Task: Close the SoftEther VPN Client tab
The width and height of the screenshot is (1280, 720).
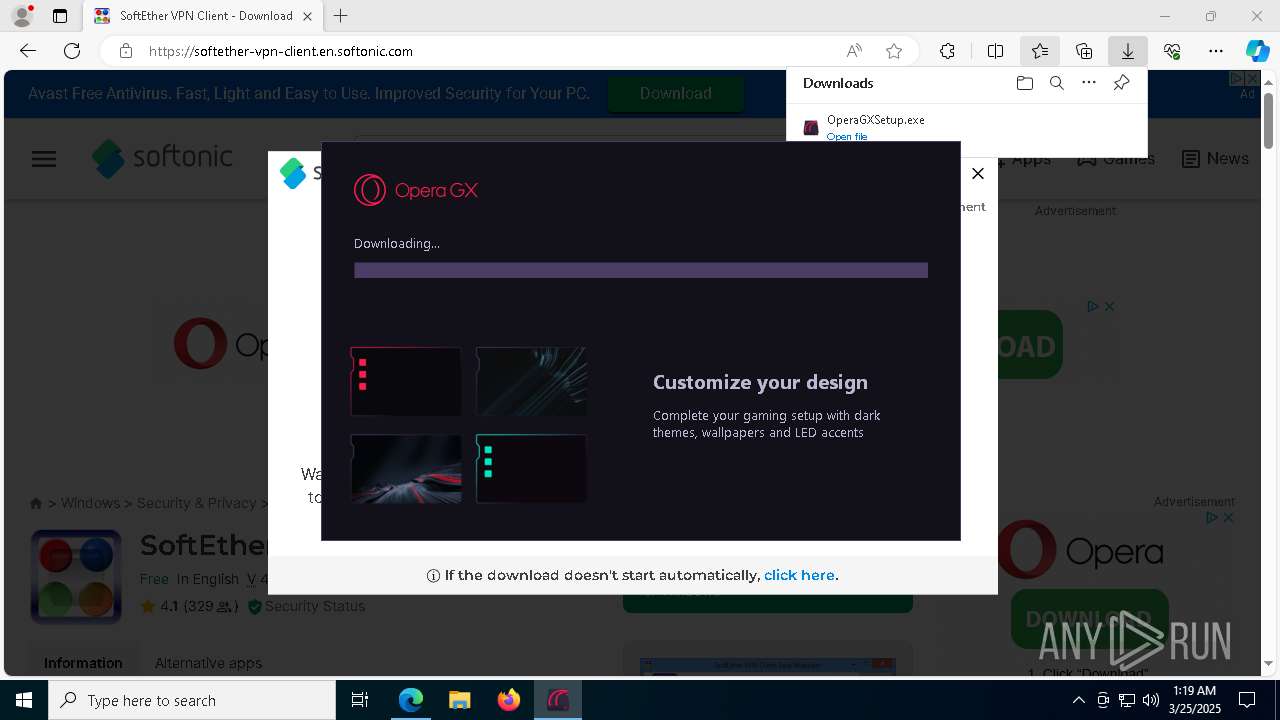Action: tap(308, 16)
